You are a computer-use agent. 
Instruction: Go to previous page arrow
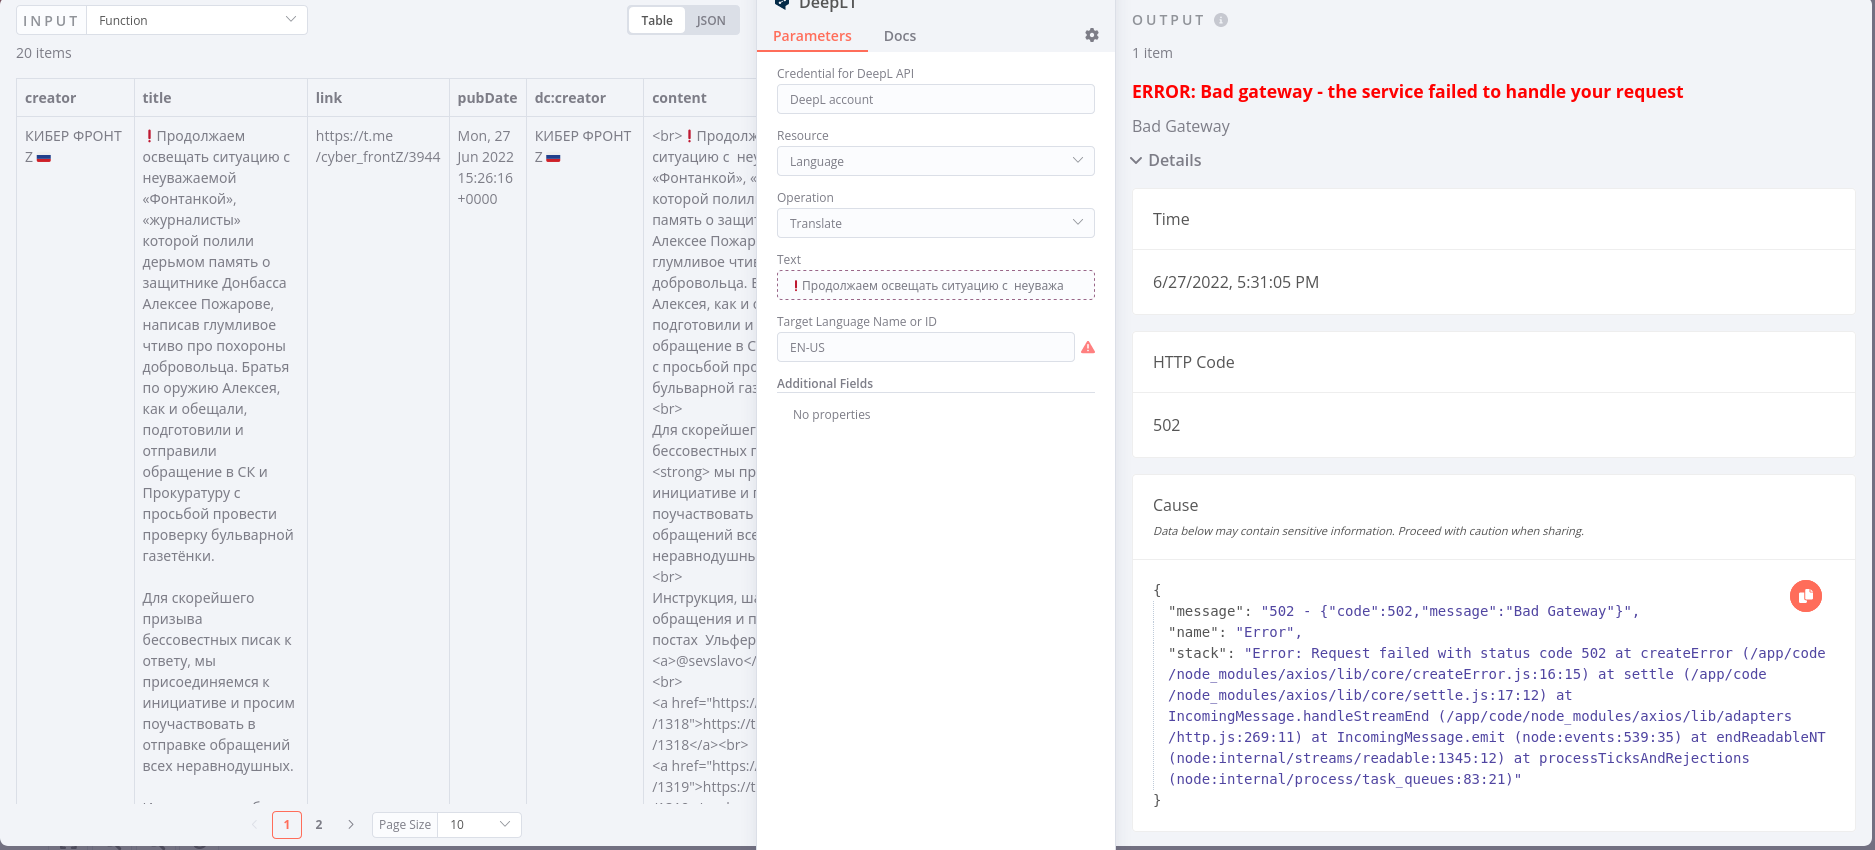(x=254, y=825)
